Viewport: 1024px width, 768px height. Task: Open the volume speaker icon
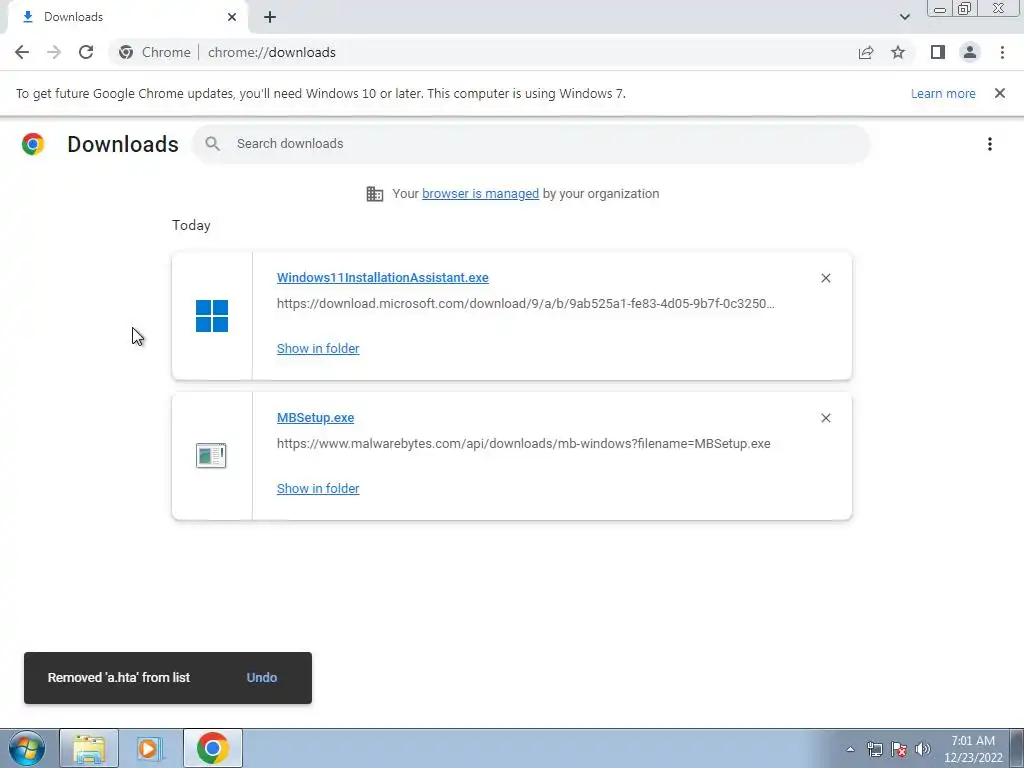click(x=923, y=749)
